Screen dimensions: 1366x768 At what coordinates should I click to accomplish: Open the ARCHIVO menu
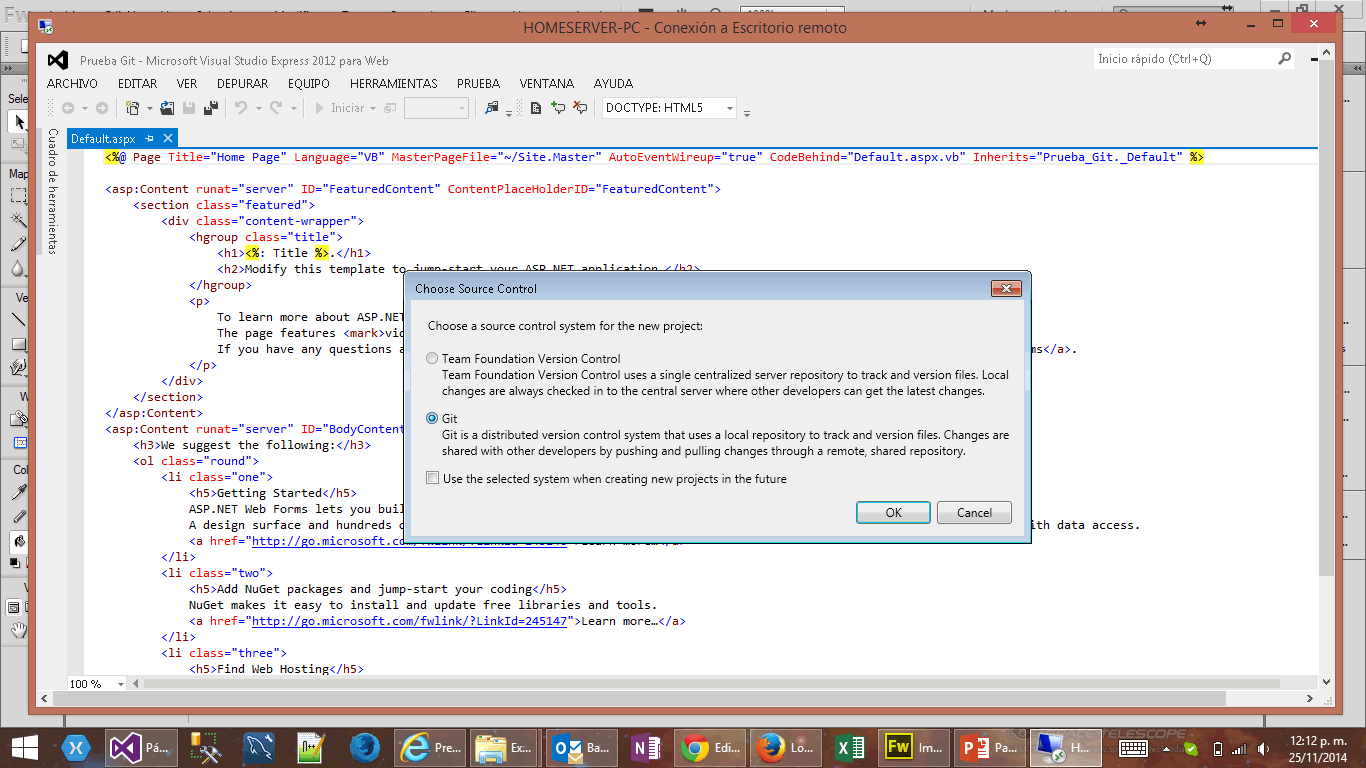(72, 84)
